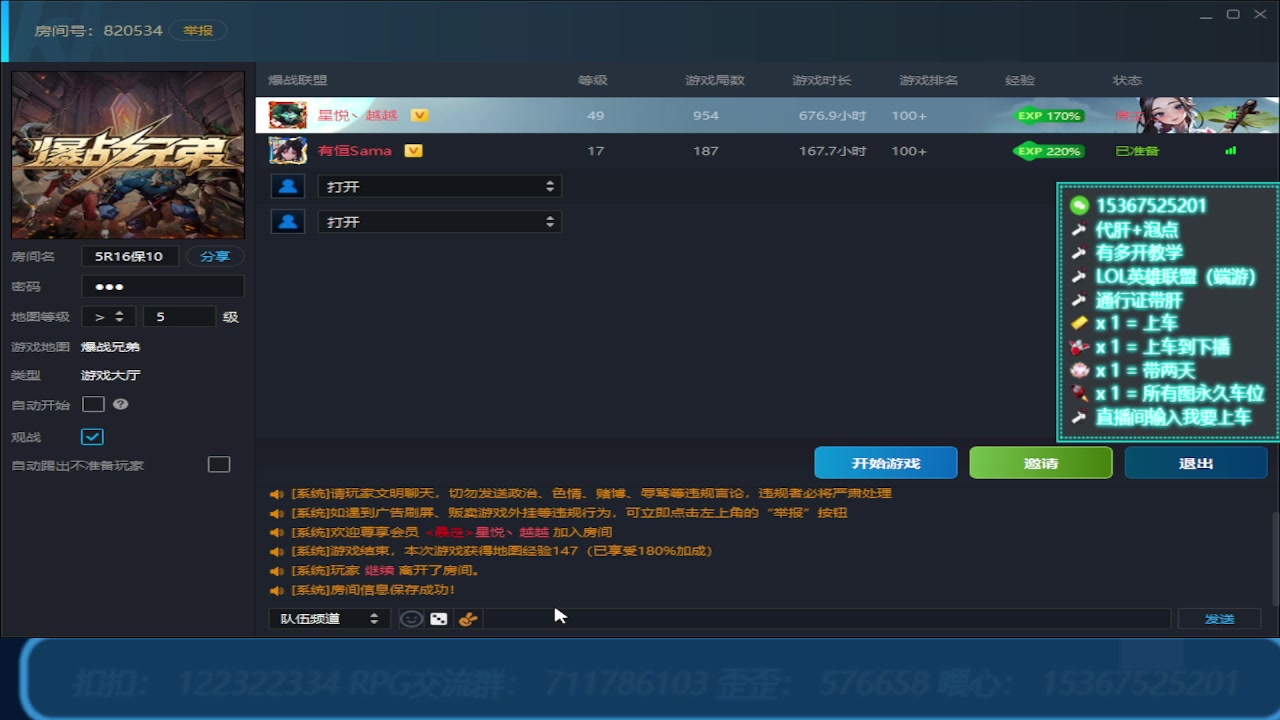
Task: Click the 状态 column header
Action: click(x=1127, y=80)
